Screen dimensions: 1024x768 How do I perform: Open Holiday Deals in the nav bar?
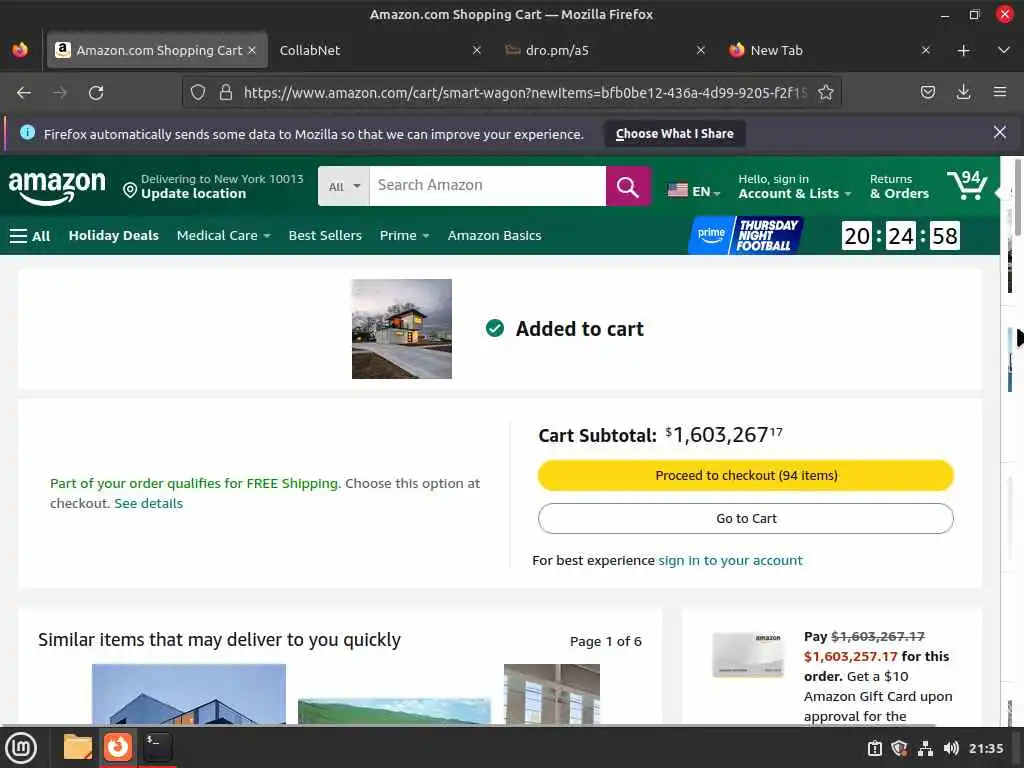tap(114, 235)
